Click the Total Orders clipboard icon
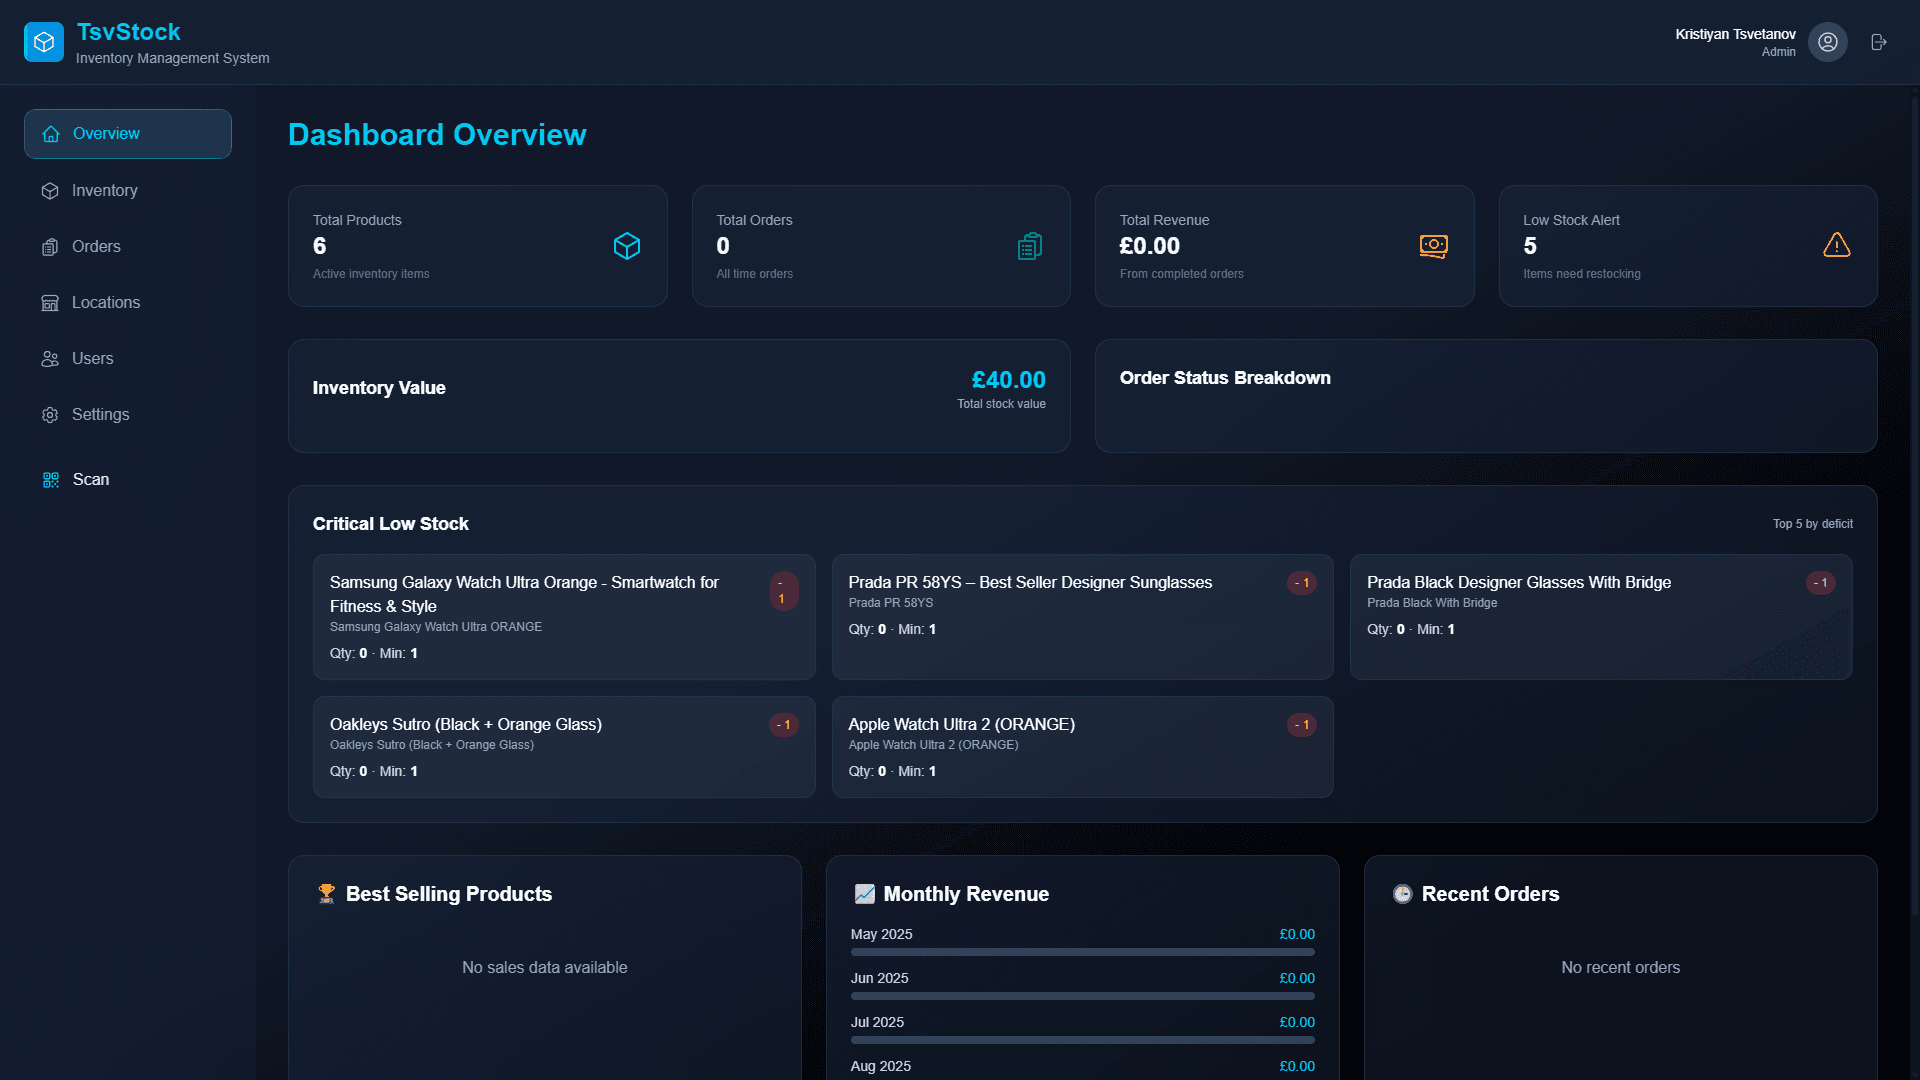 (1029, 246)
